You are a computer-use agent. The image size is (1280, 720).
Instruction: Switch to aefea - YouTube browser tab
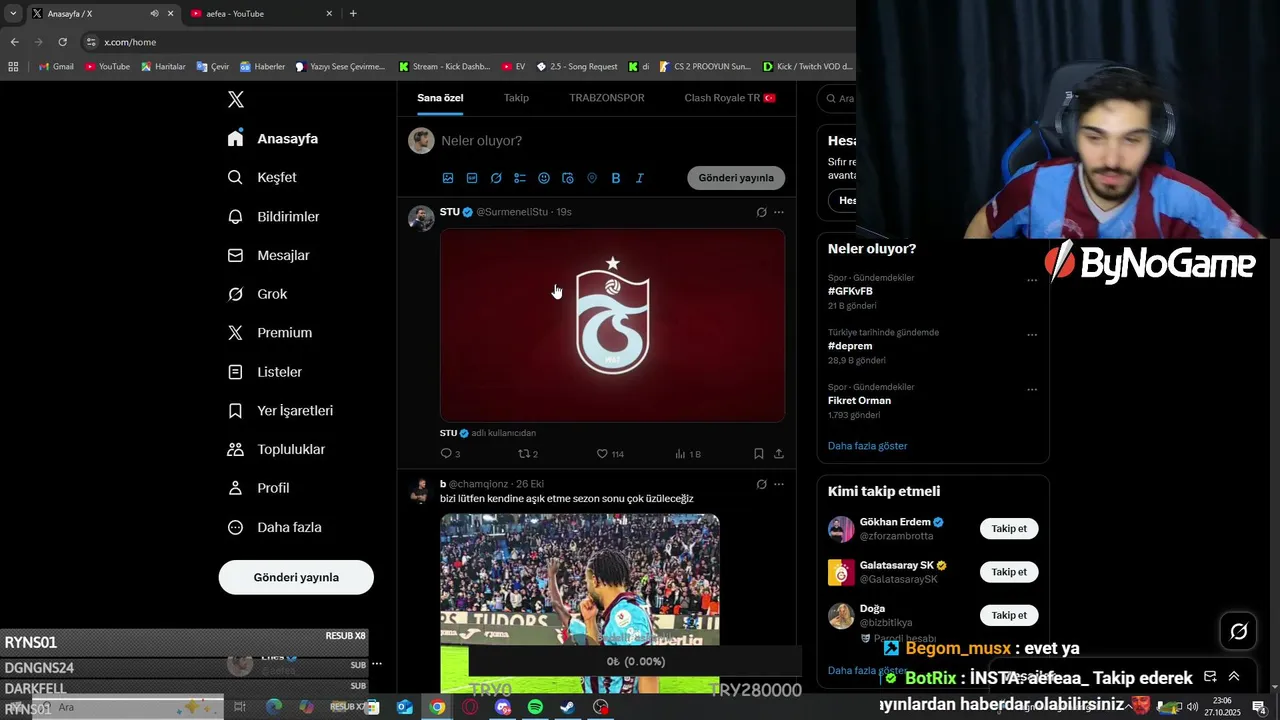pos(262,14)
